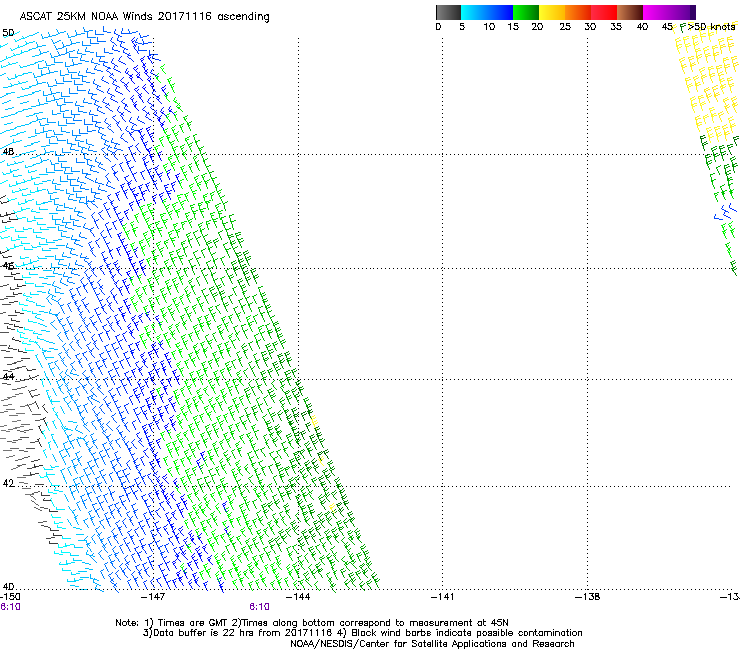The width and height of the screenshot is (740, 650).
Task: Click the longitude label "-141"
Action: click(442, 597)
